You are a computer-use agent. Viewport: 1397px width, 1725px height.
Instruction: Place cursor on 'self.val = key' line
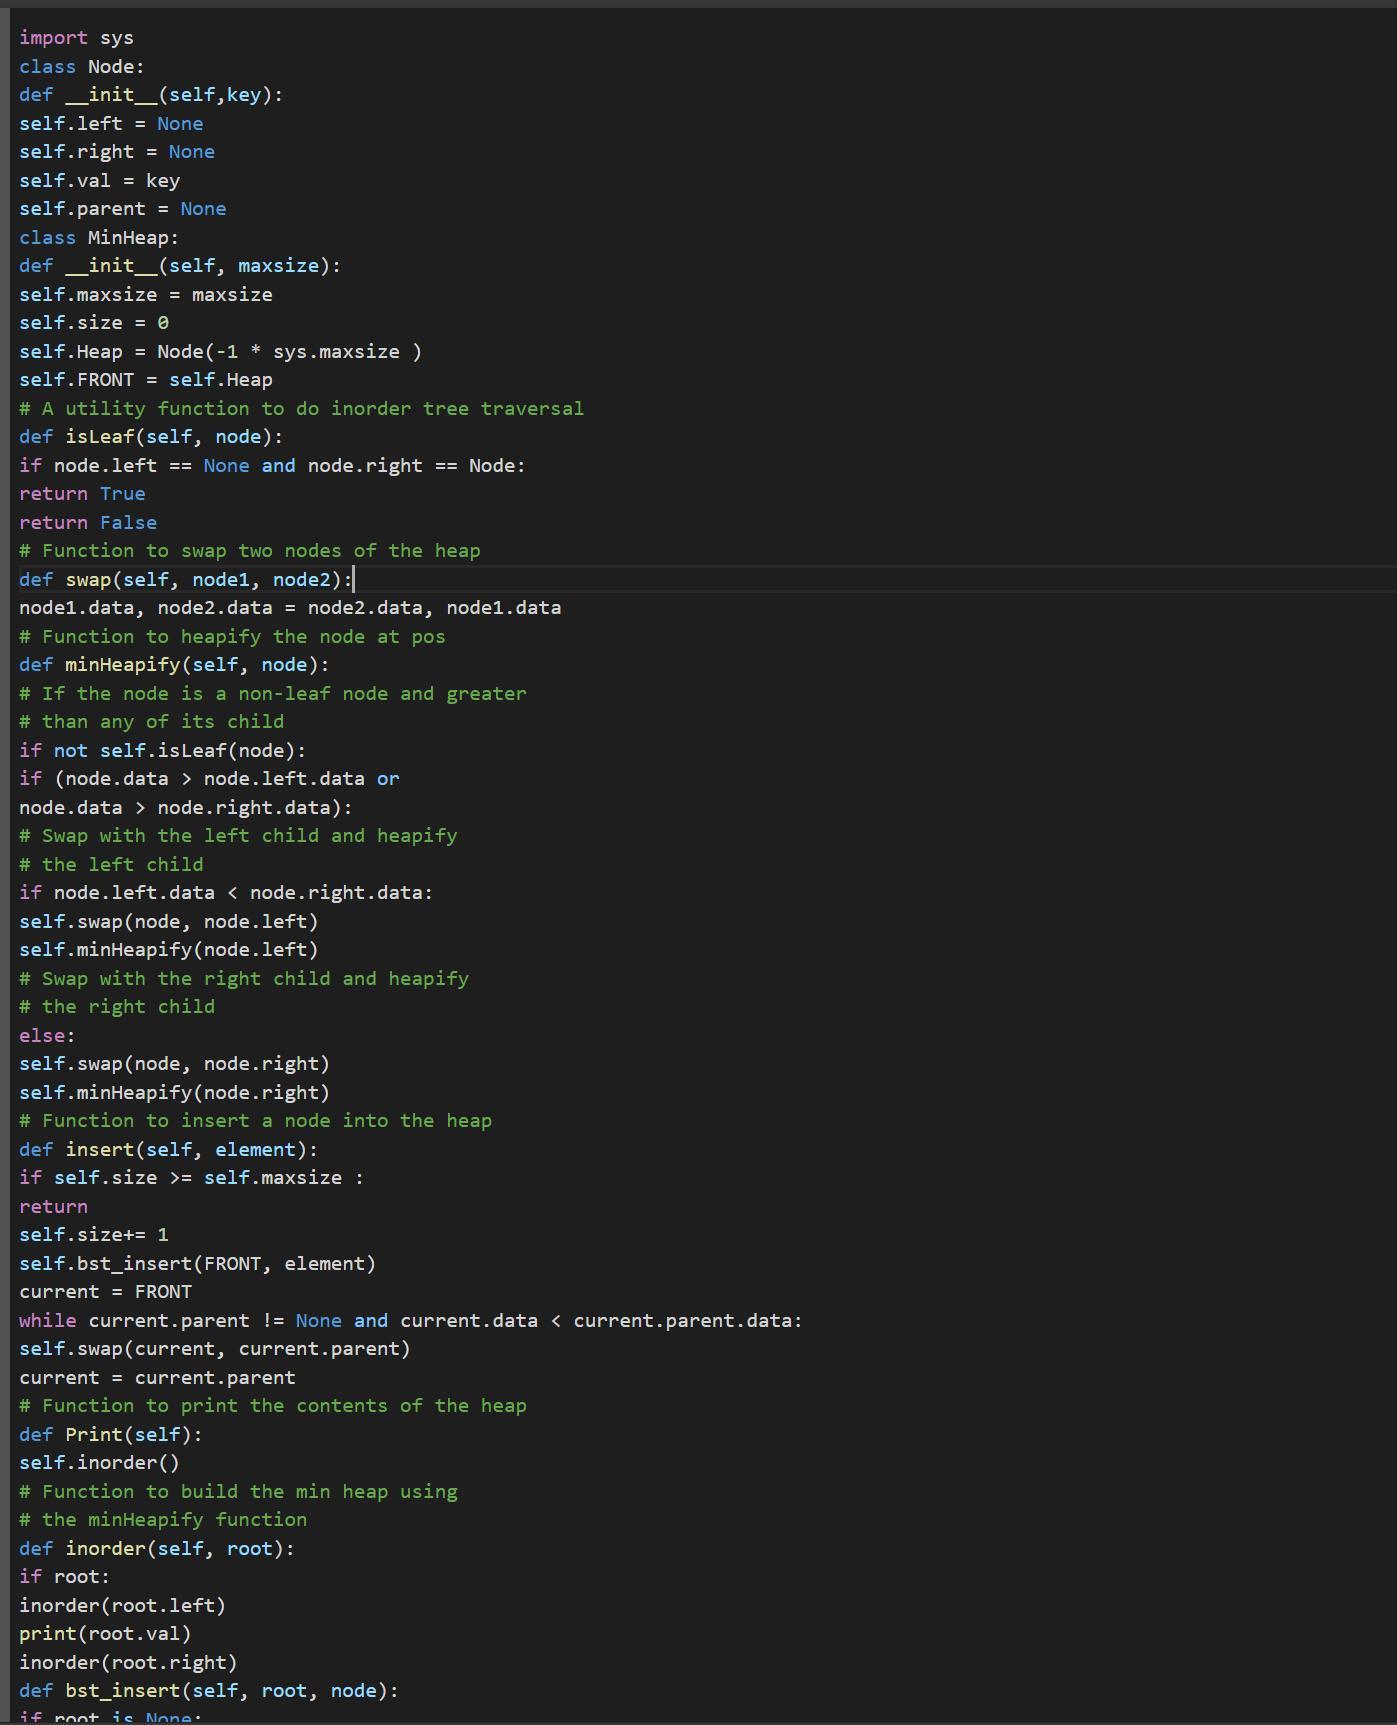(99, 181)
